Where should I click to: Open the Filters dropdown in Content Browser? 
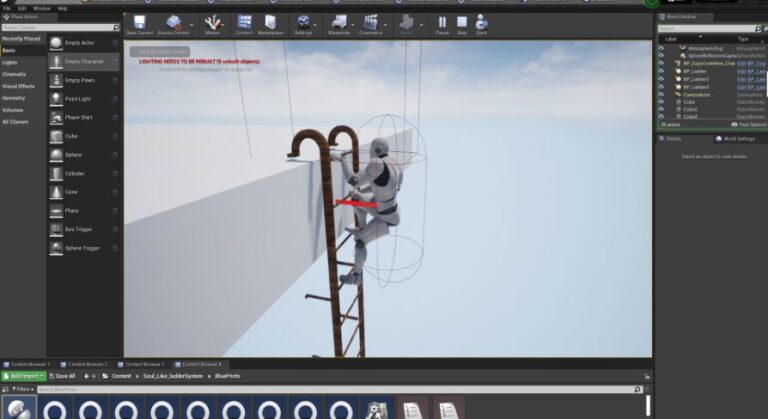tap(23, 389)
